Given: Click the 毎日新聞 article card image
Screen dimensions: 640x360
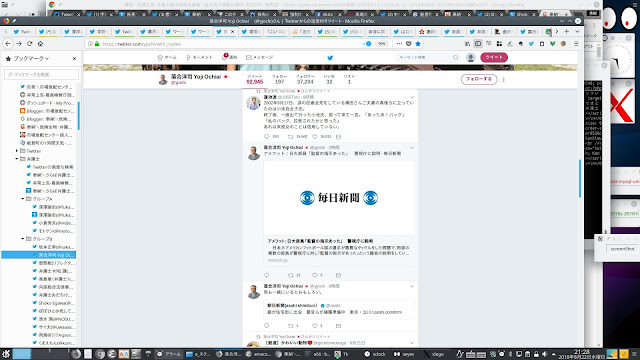Looking at the screenshot, I should (x=339, y=198).
